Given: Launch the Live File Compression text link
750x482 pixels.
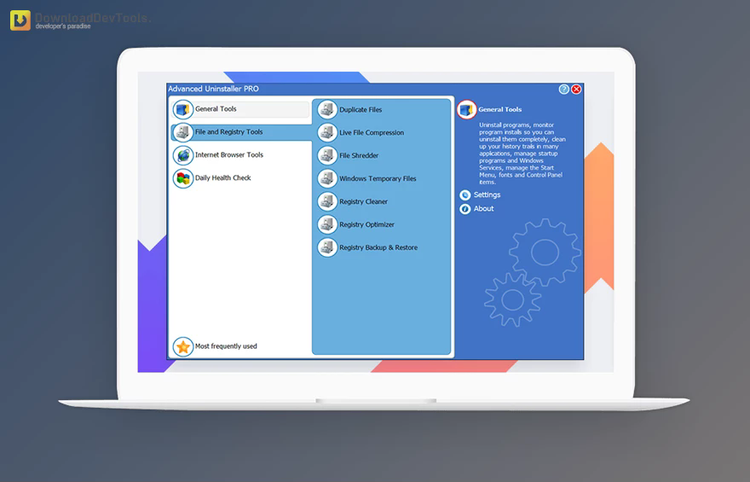Looking at the screenshot, I should pos(372,133).
